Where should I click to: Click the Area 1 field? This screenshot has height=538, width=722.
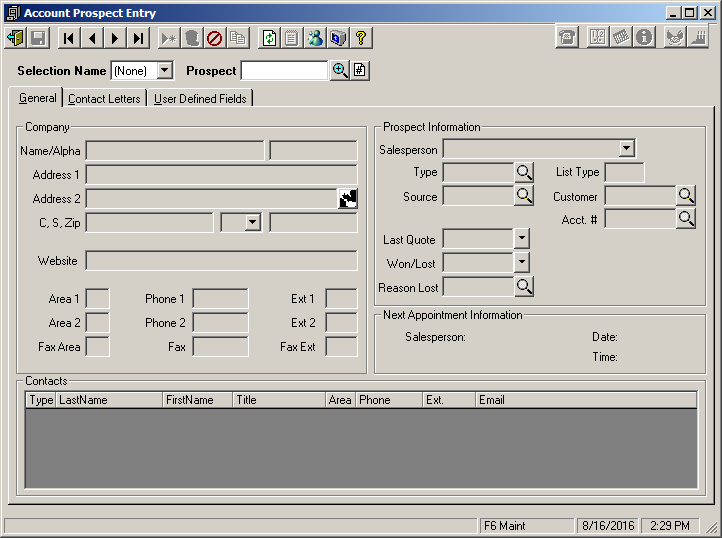[x=98, y=298]
